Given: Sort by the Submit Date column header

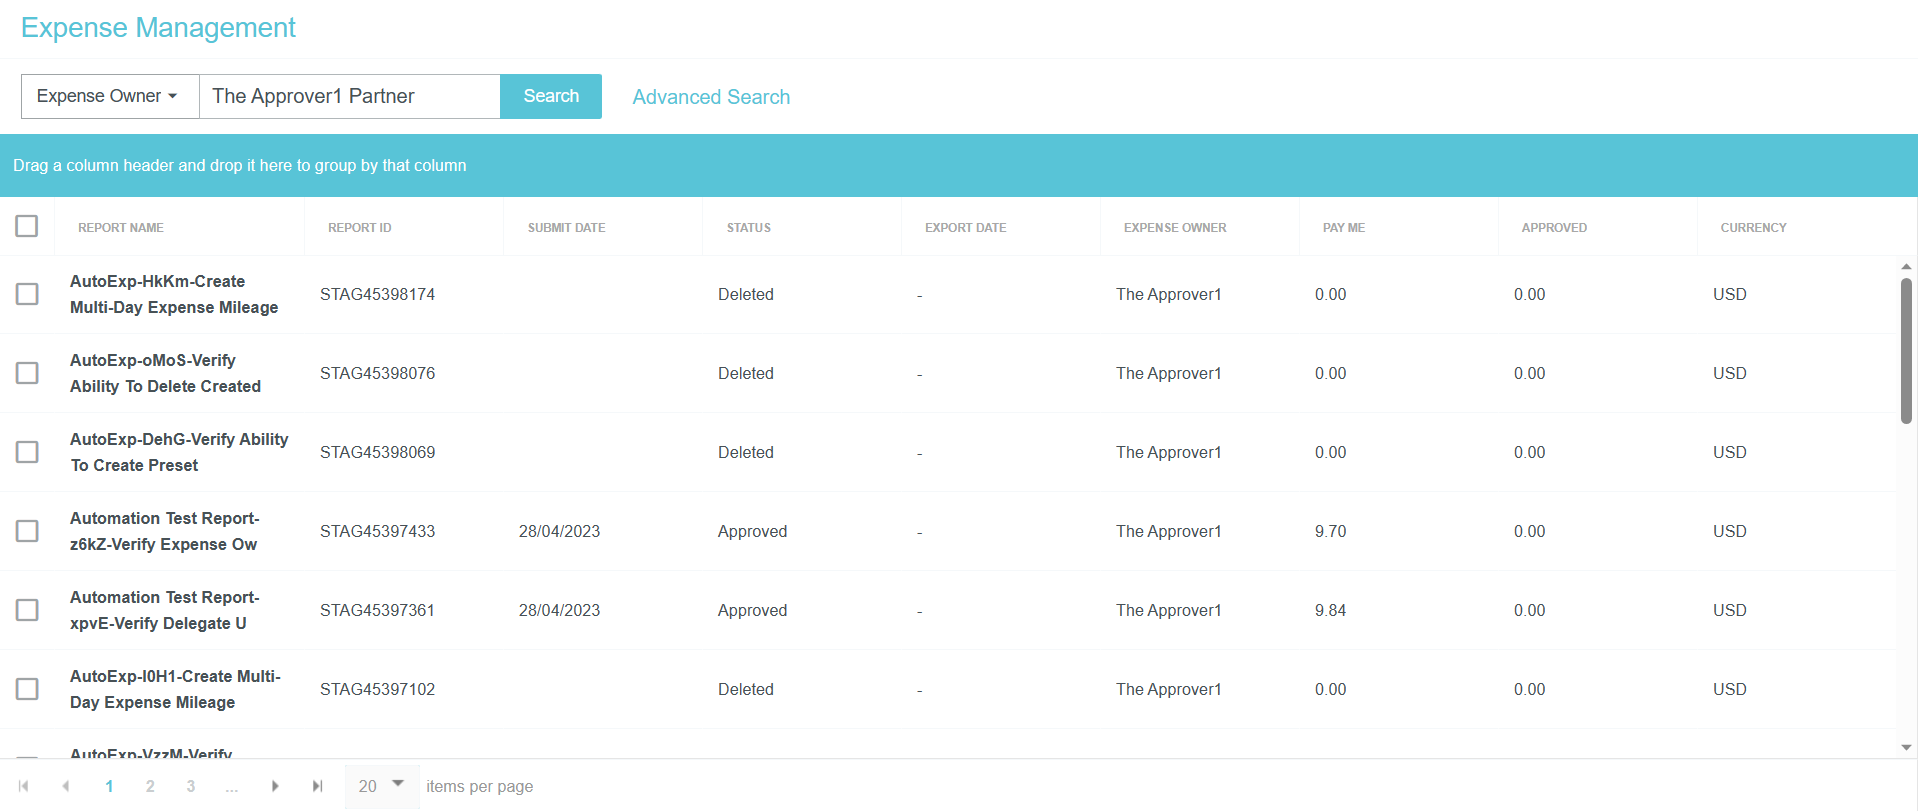Looking at the screenshot, I should tap(566, 228).
